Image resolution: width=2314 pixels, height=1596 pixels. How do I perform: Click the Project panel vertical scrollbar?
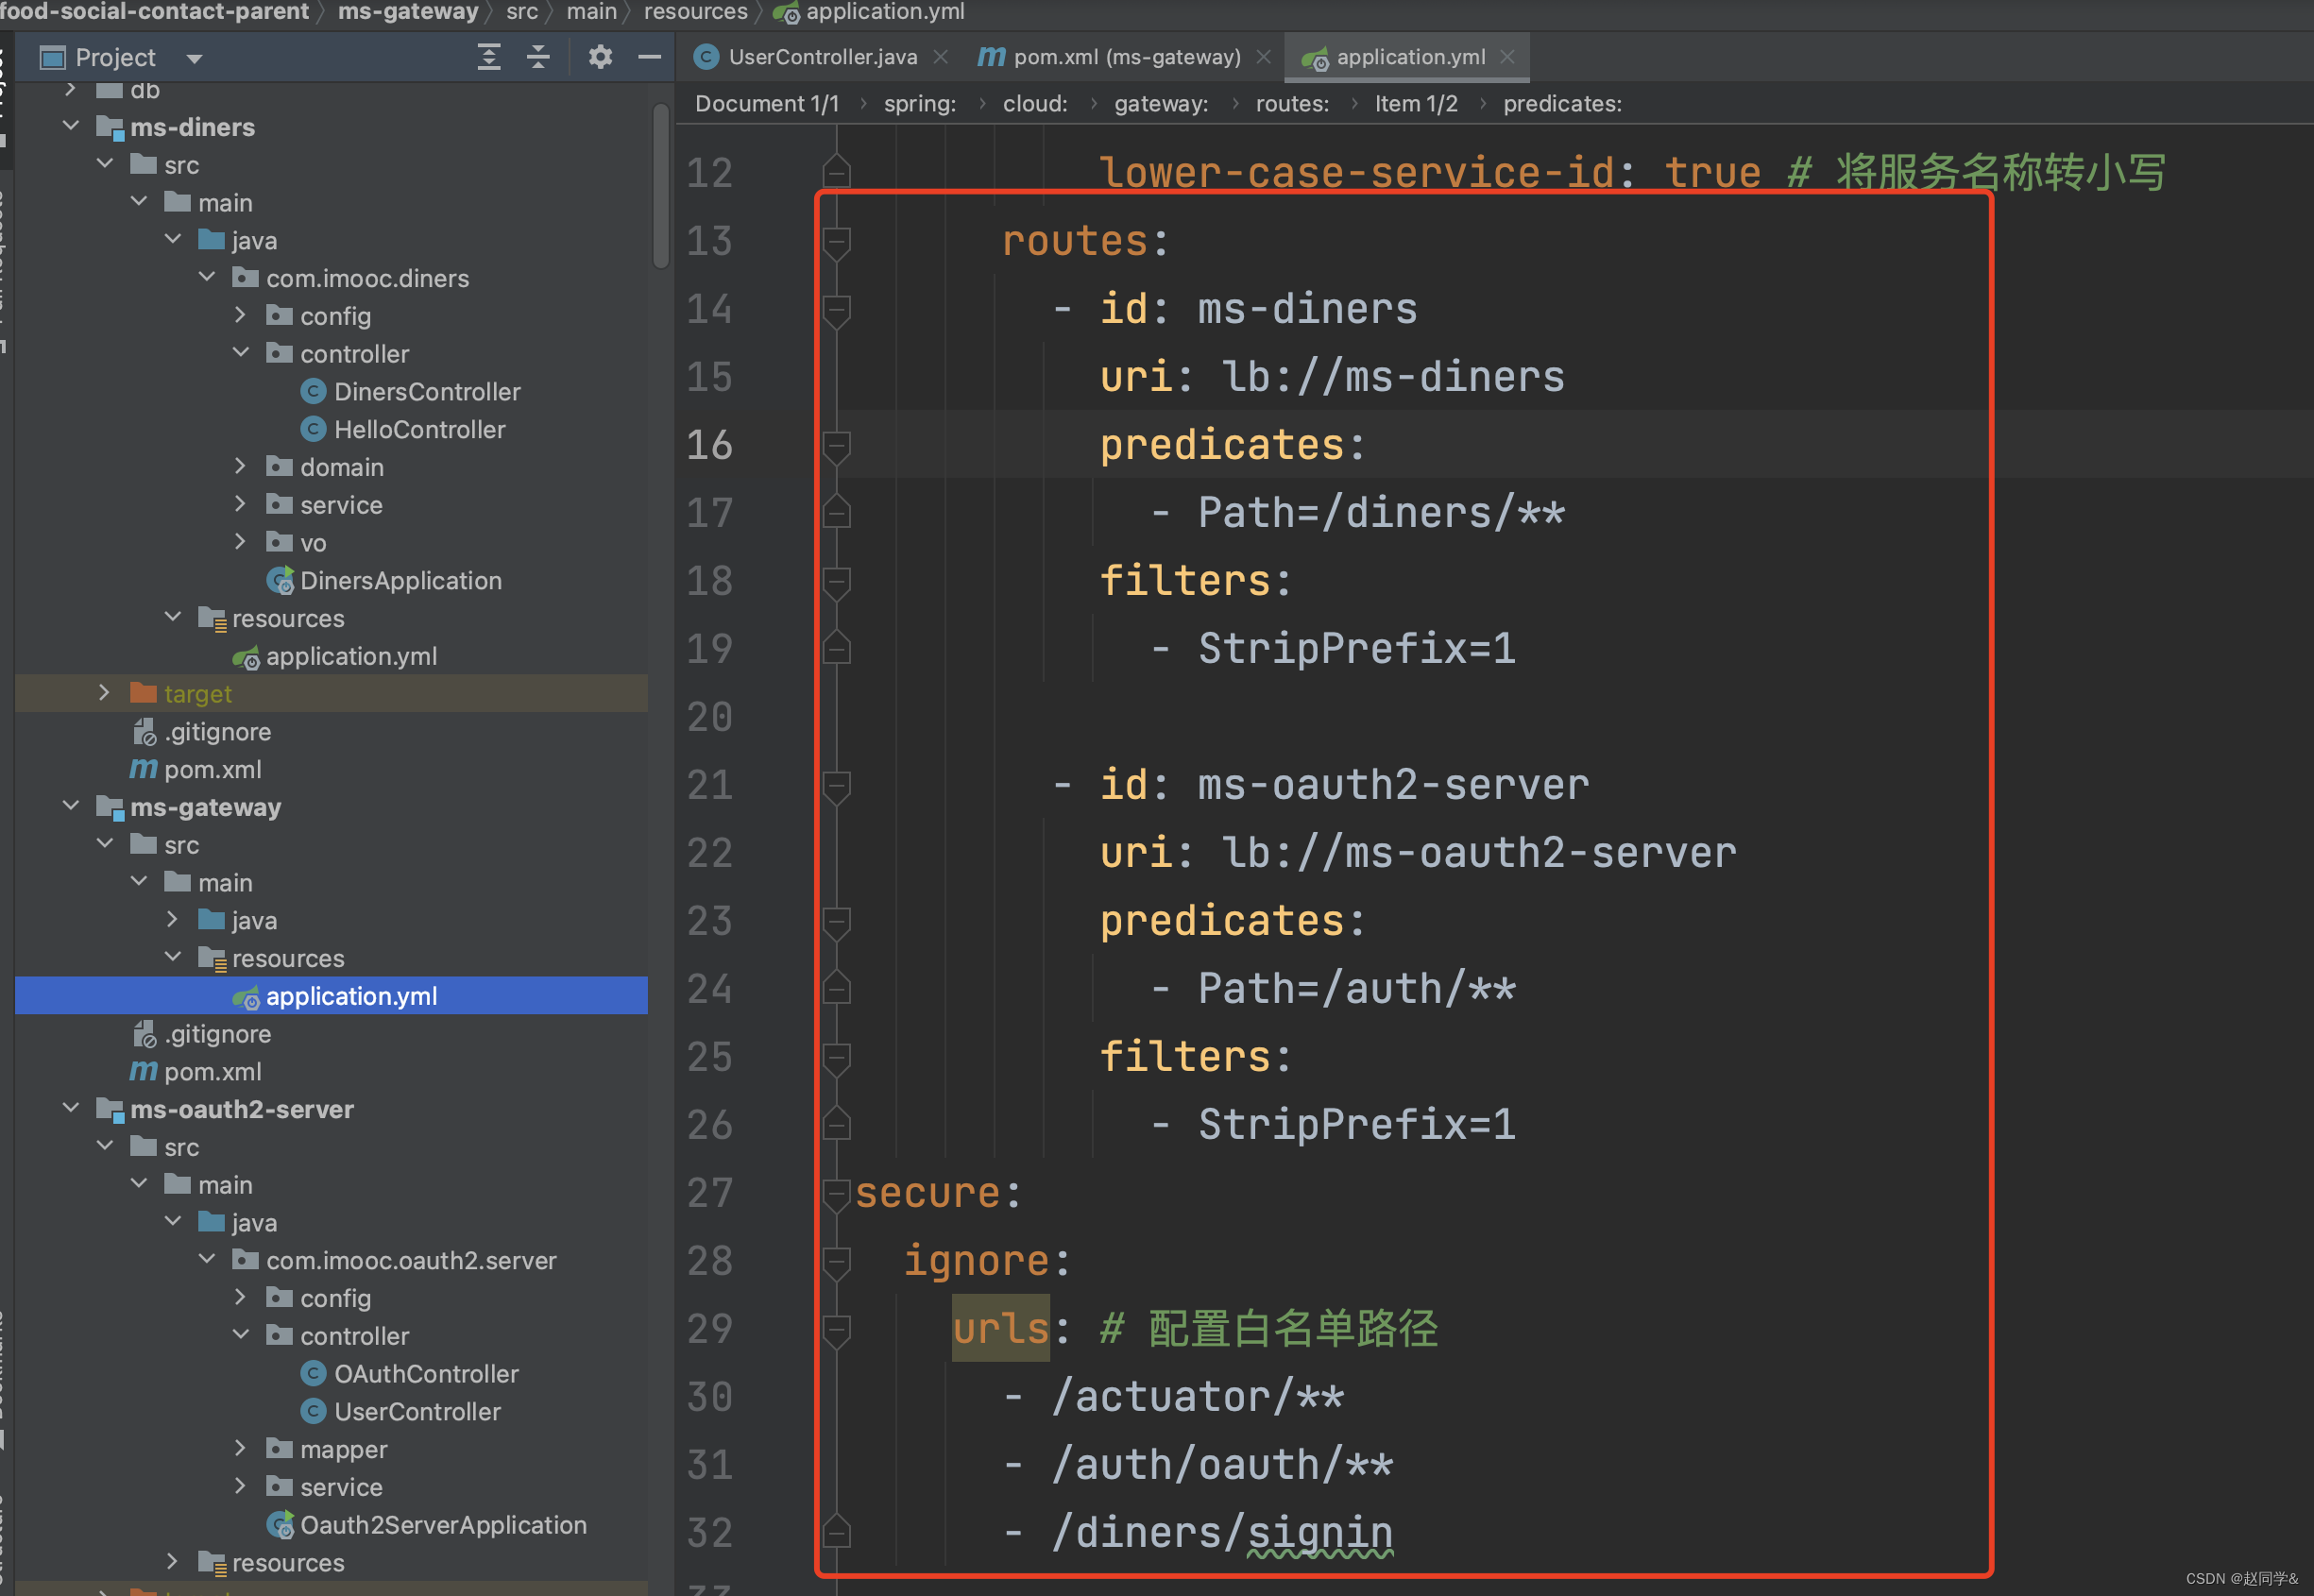pyautogui.click(x=660, y=185)
